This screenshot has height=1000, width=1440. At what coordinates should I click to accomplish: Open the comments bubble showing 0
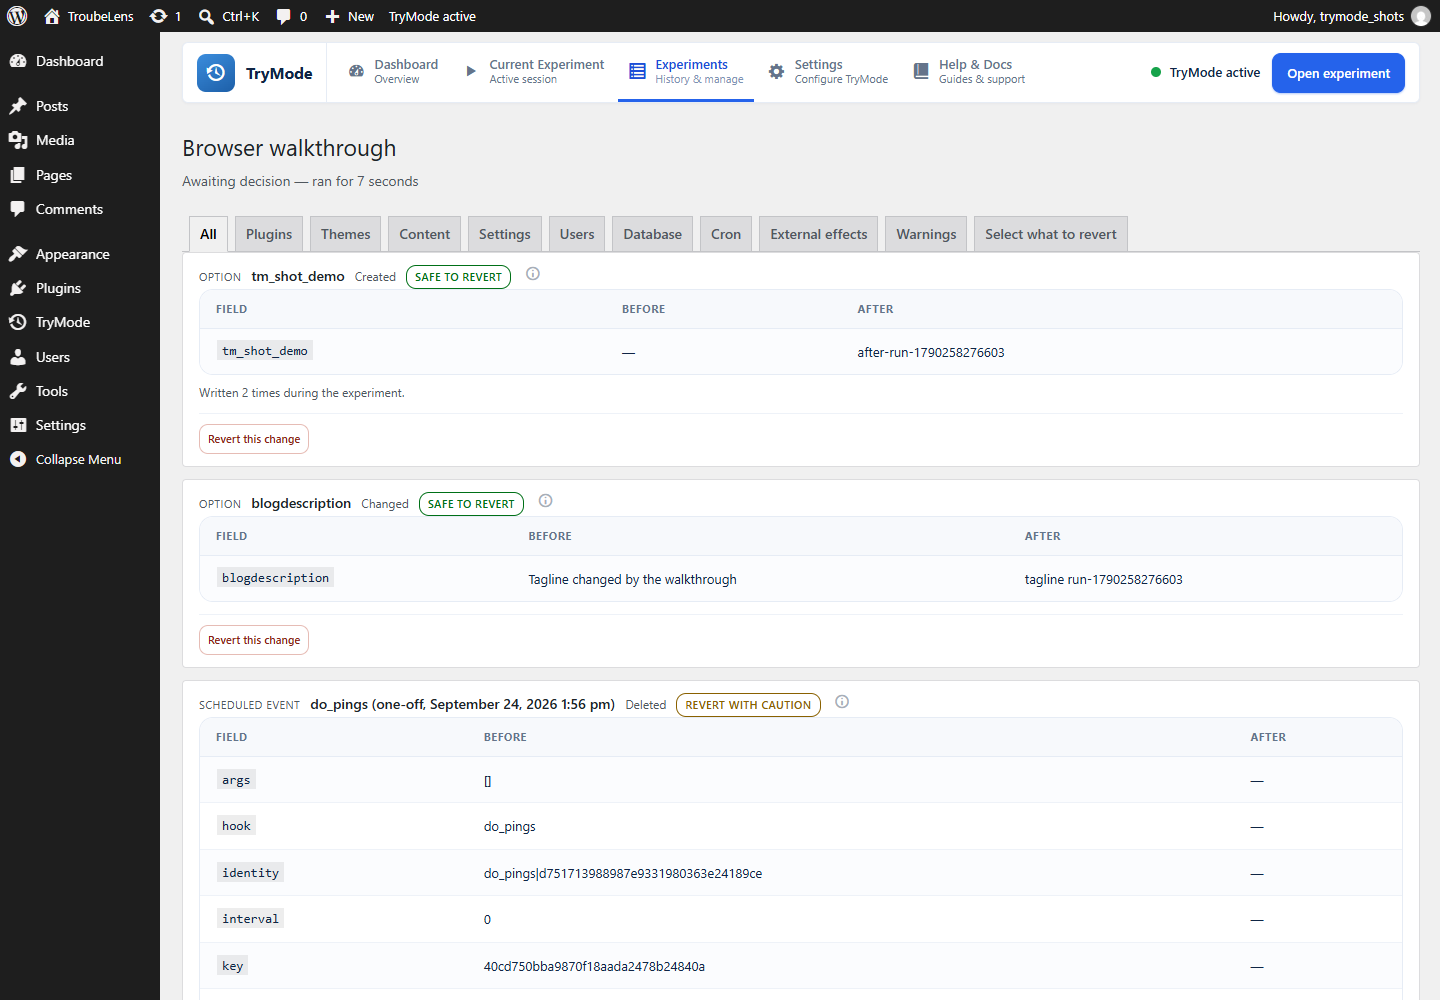click(284, 16)
